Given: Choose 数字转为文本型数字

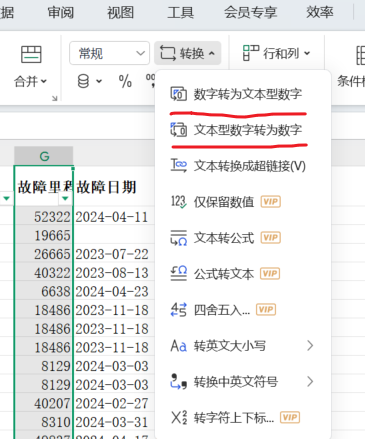Looking at the screenshot, I should click(x=243, y=94).
